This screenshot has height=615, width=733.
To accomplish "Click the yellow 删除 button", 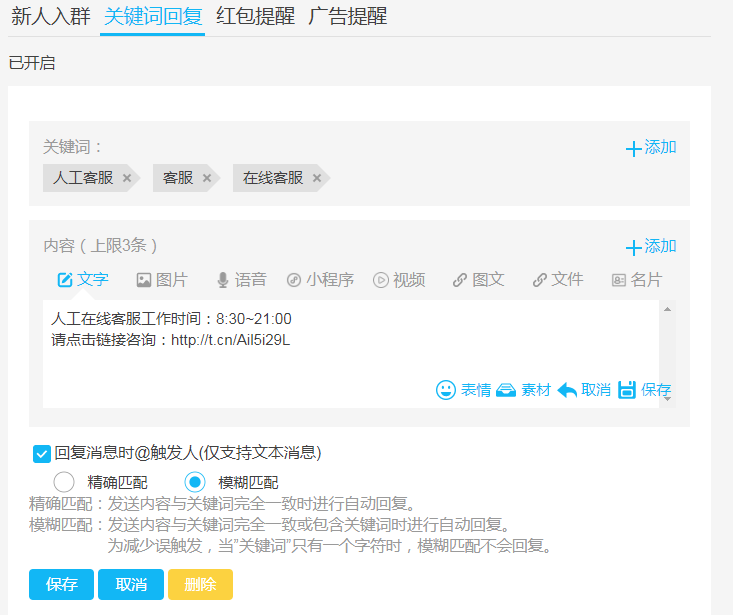I will [x=201, y=584].
